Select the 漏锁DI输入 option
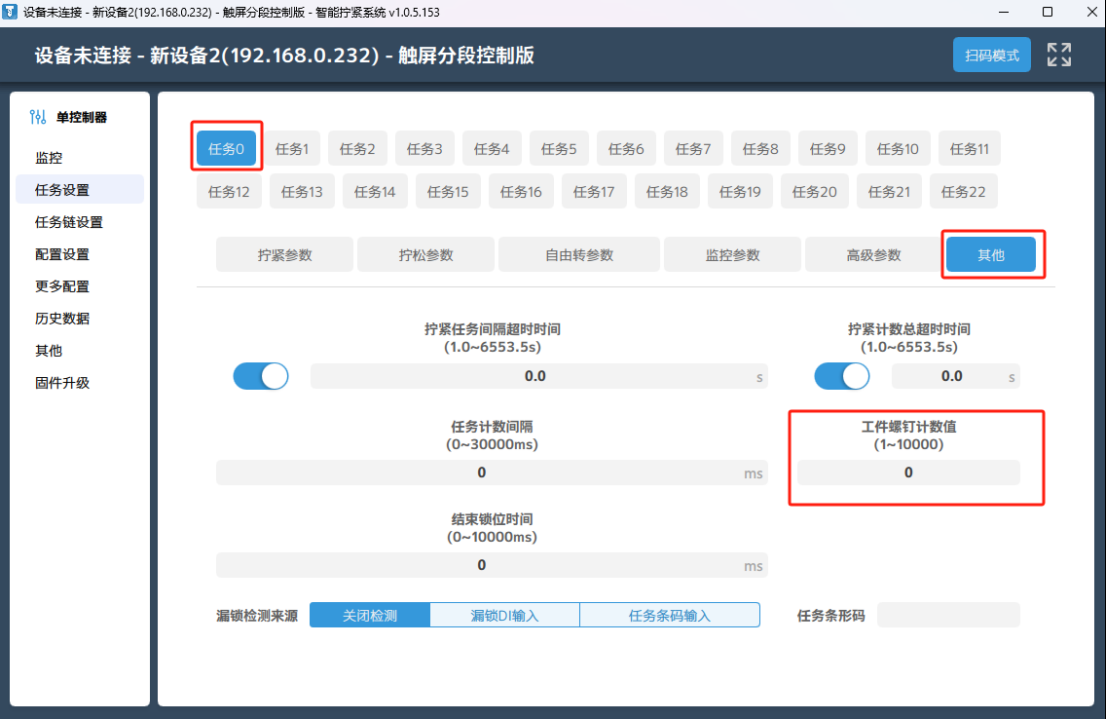 504,615
